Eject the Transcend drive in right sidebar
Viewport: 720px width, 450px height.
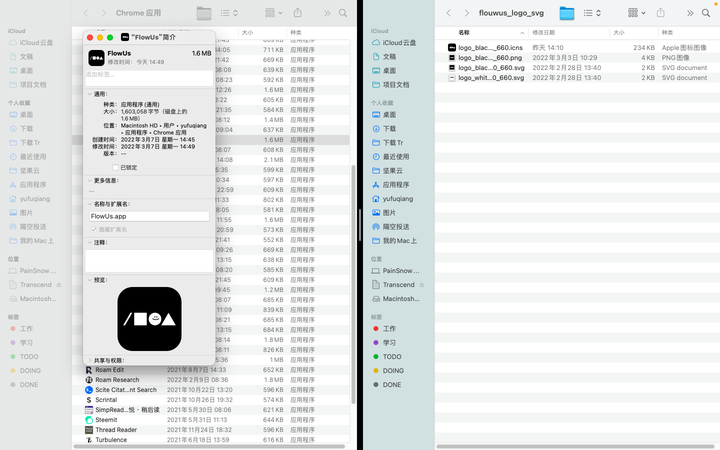coord(422,285)
